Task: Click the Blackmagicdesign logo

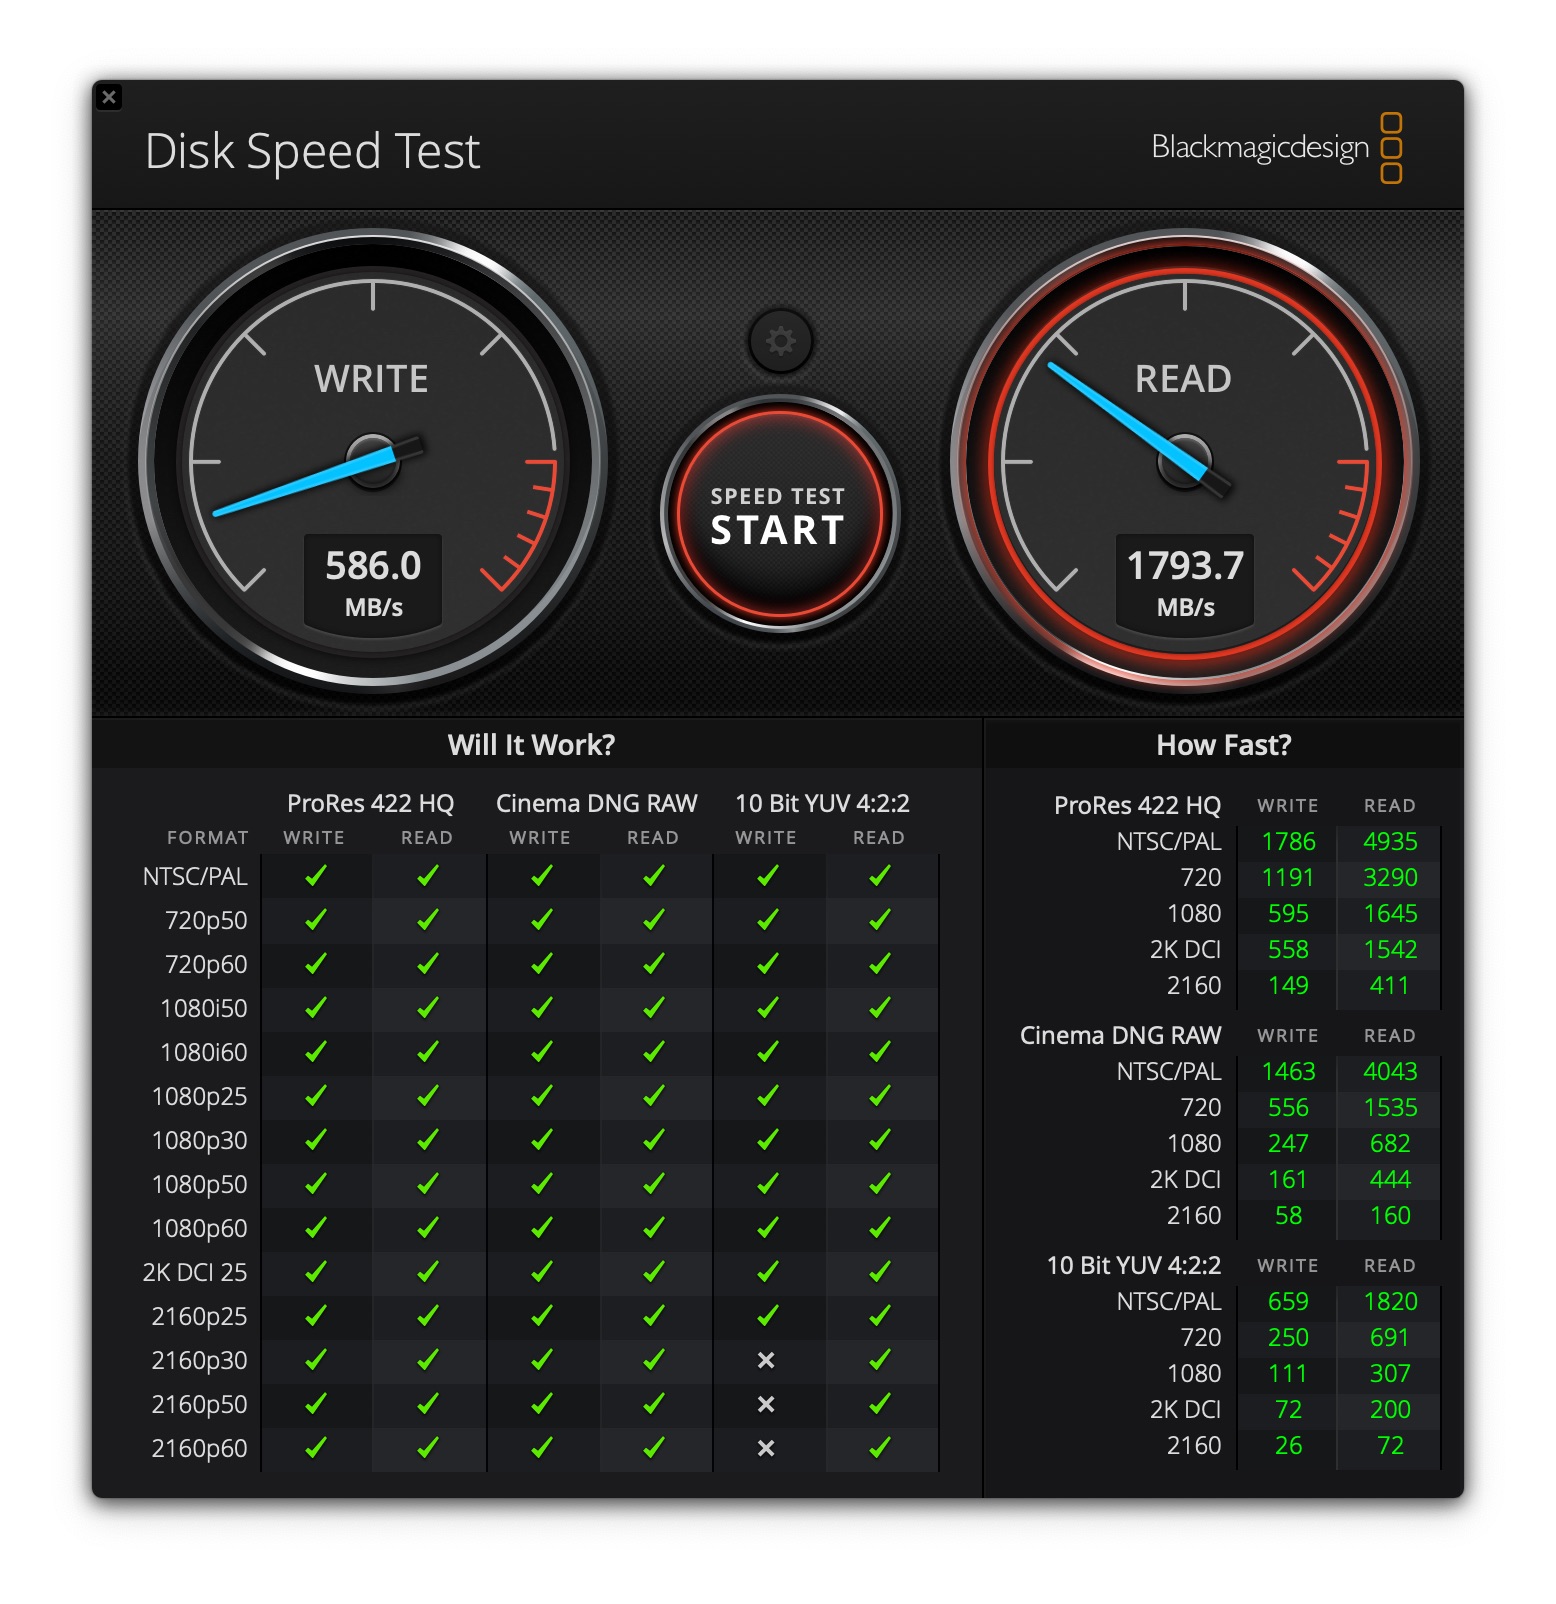Action: [x=1275, y=148]
